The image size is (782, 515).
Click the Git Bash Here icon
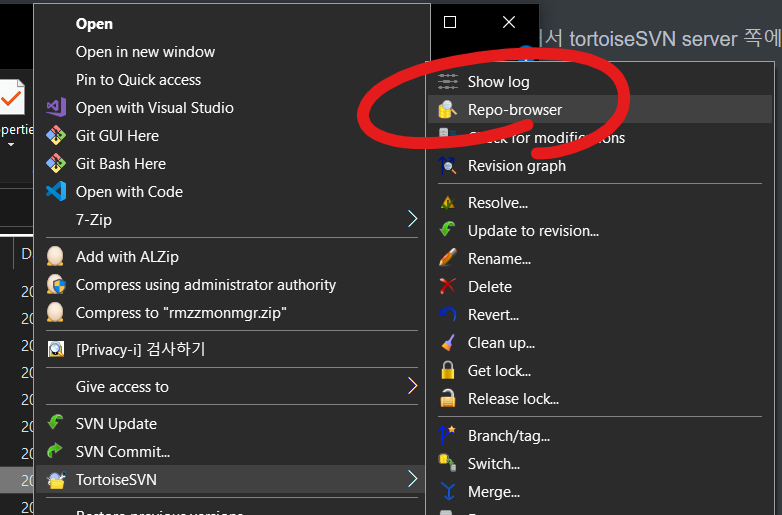click(x=56, y=164)
